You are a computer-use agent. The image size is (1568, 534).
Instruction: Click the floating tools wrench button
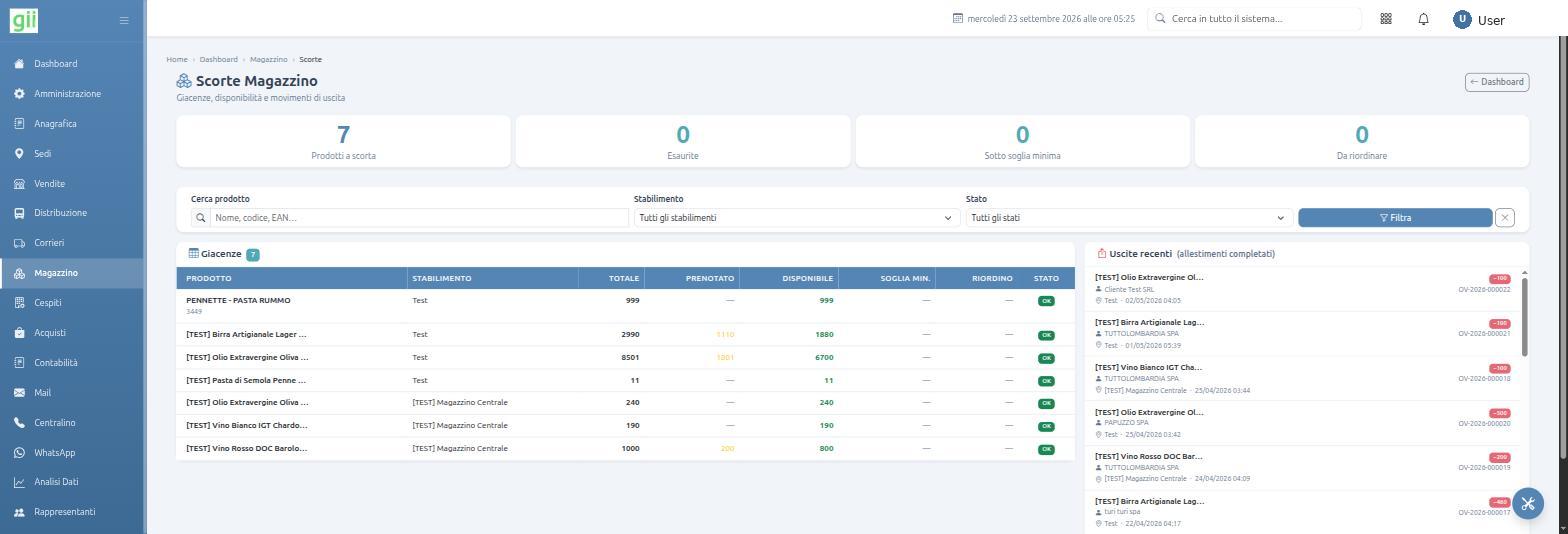click(x=1528, y=503)
